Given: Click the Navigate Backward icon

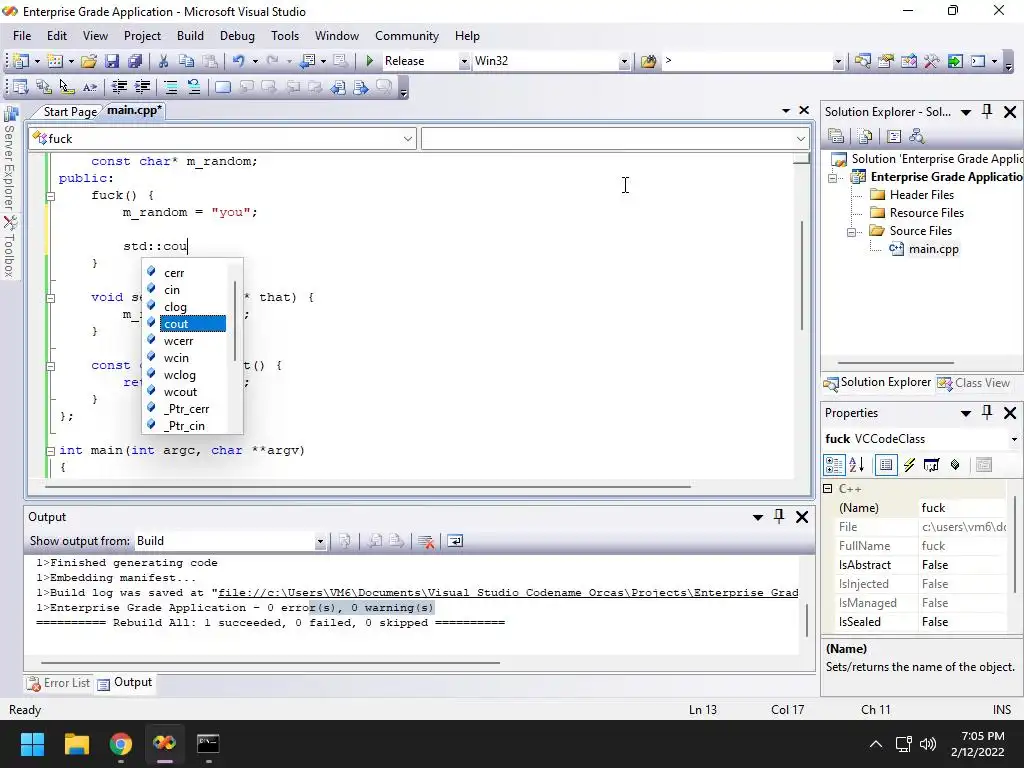Looking at the screenshot, I should click(x=307, y=61).
